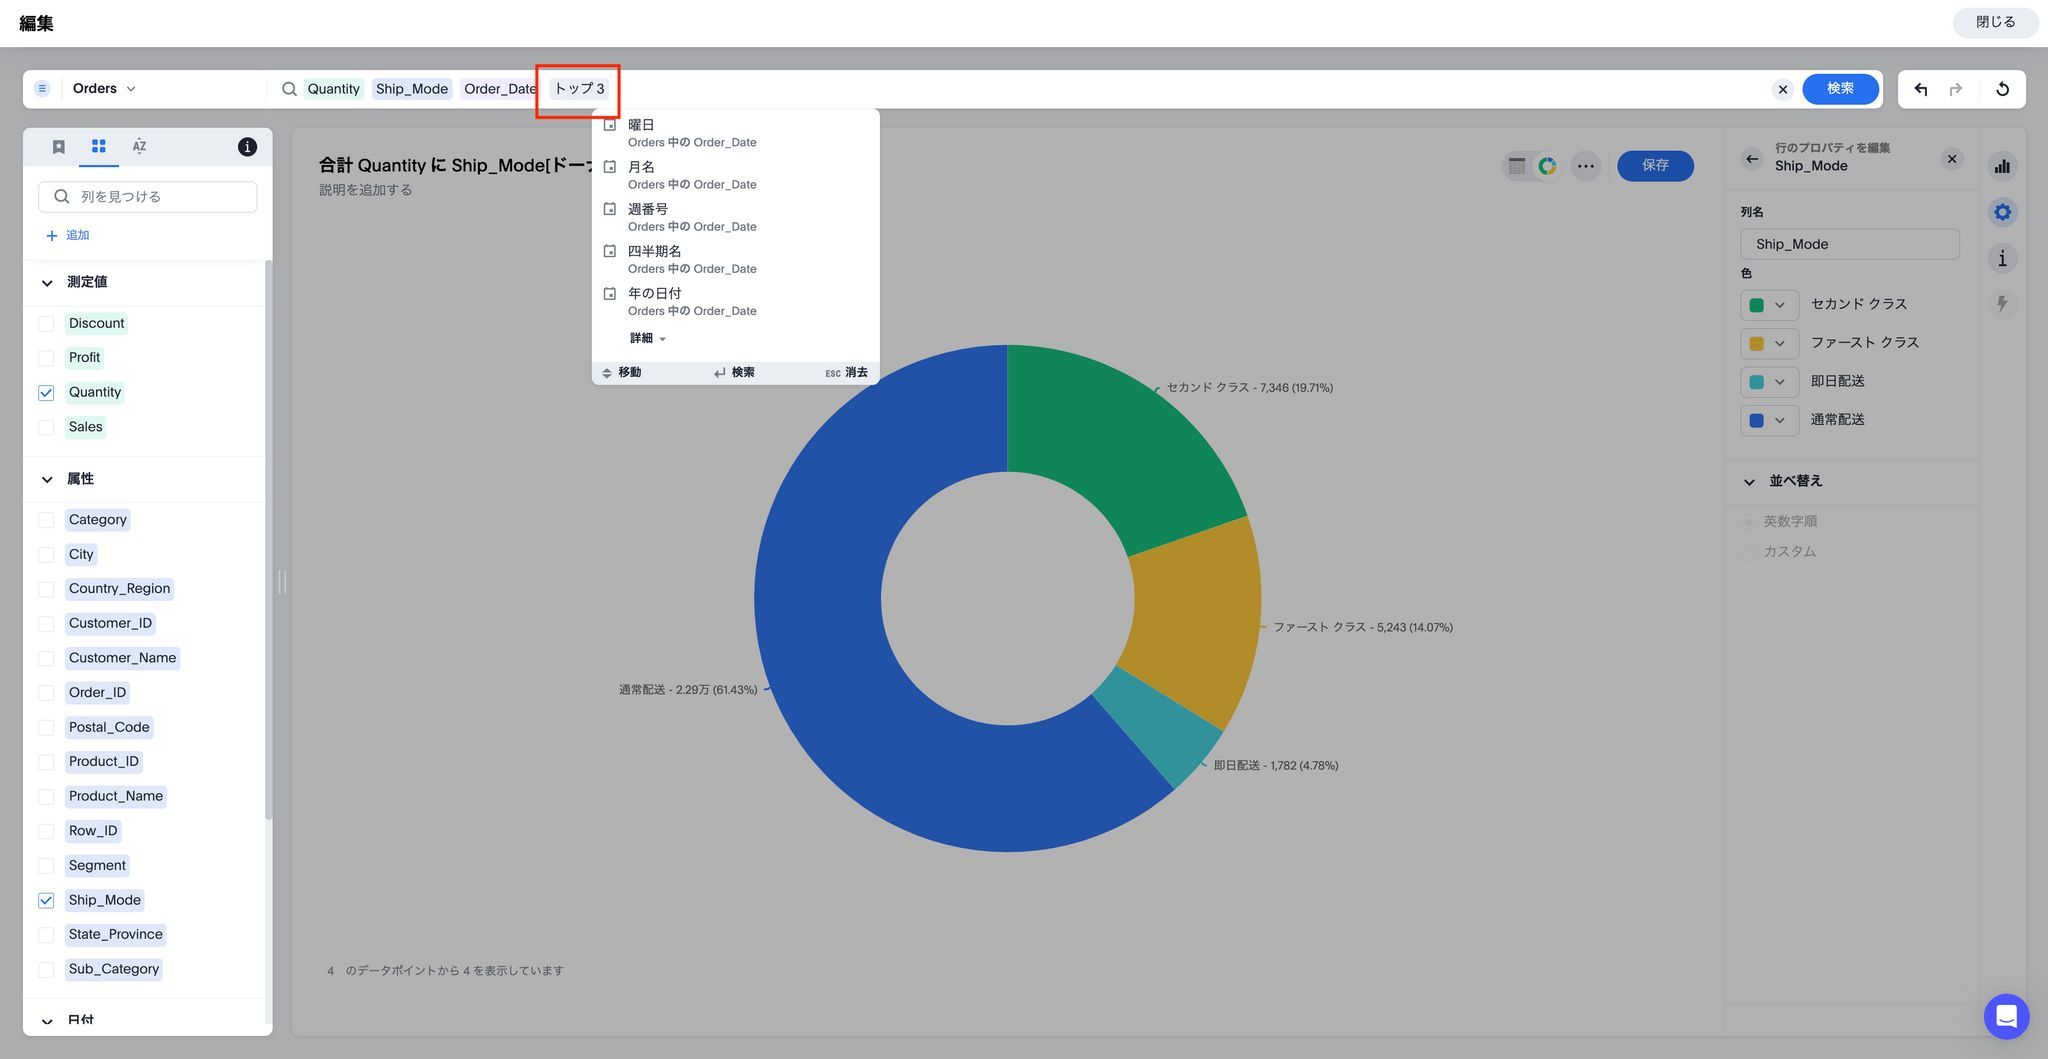Click the panel resize handle icon
The width and height of the screenshot is (2048, 1059).
282,582
